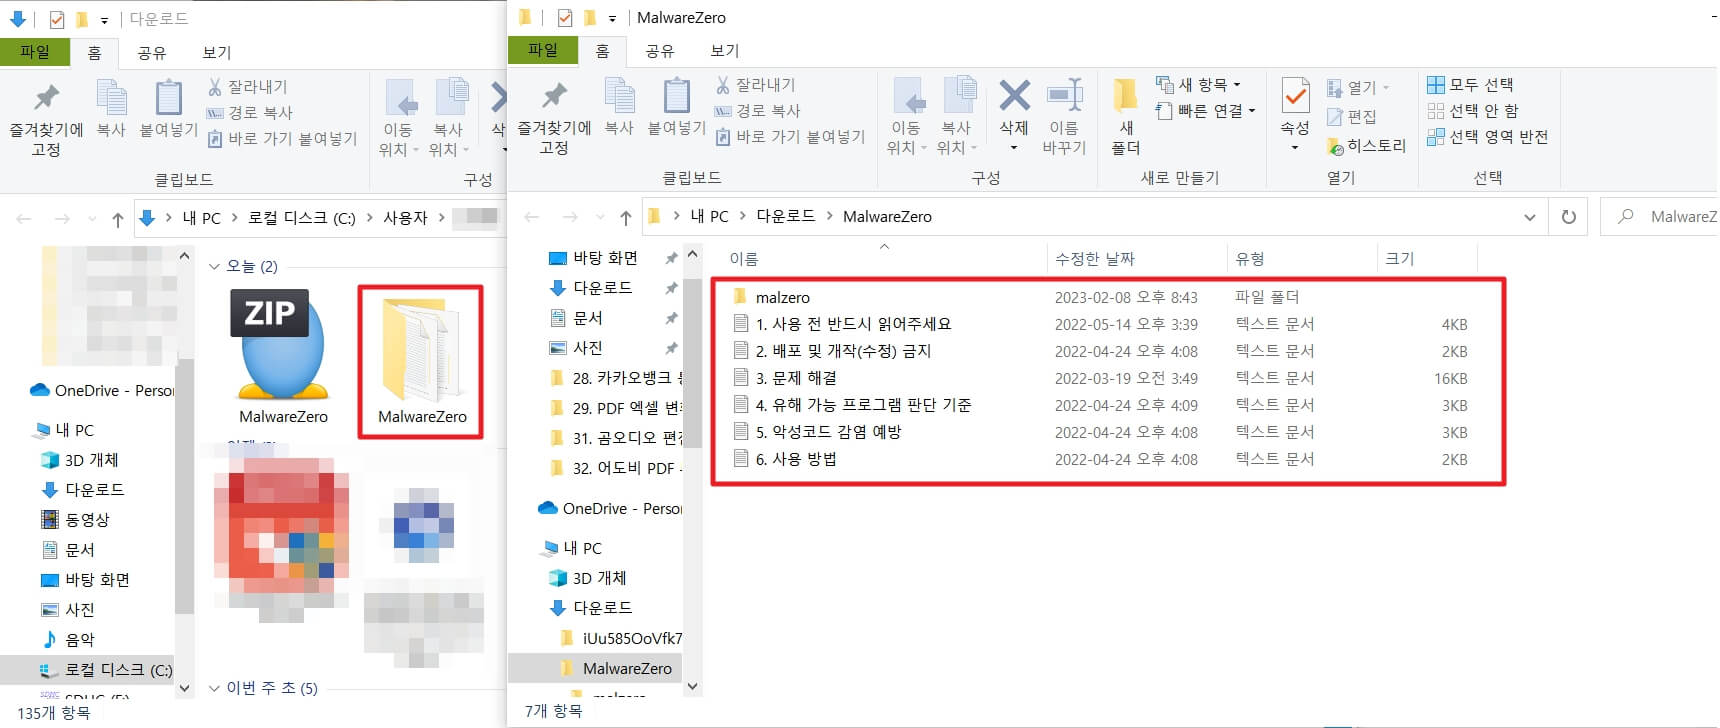This screenshot has width=1720, height=728.
Task: Click Invert selection (선택 영역 반전)
Action: (x=1488, y=137)
